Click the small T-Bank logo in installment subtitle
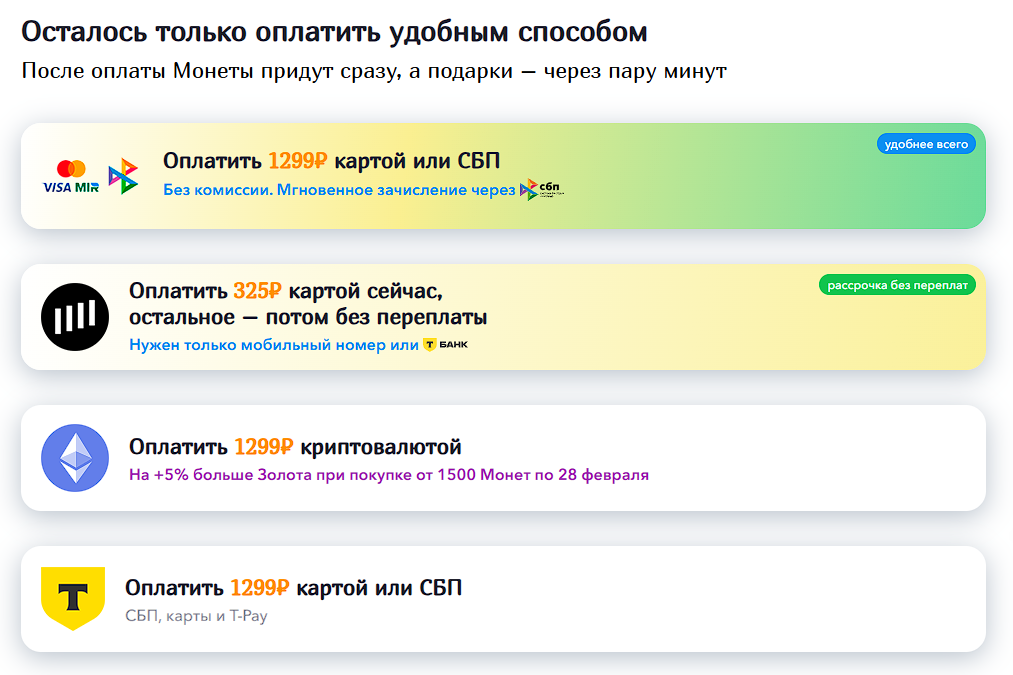1013x675 pixels. pyautogui.click(x=445, y=345)
